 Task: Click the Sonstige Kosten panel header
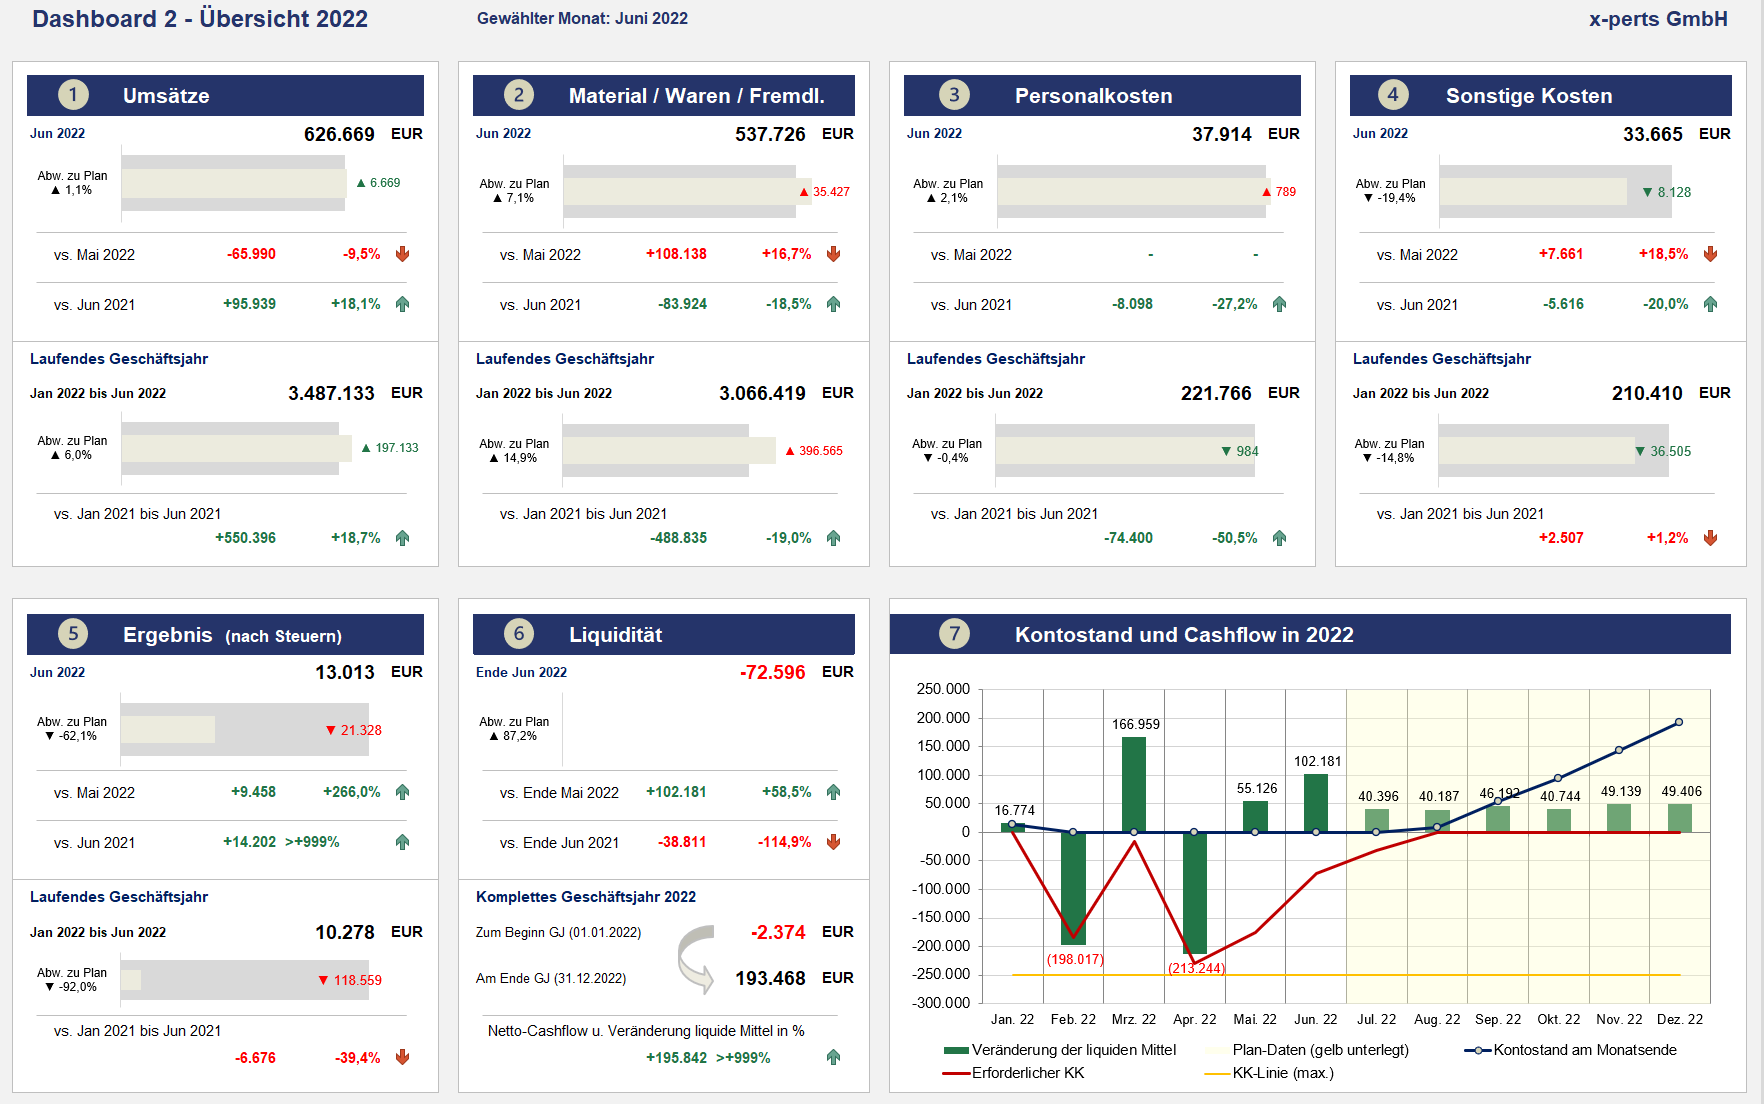1541,95
